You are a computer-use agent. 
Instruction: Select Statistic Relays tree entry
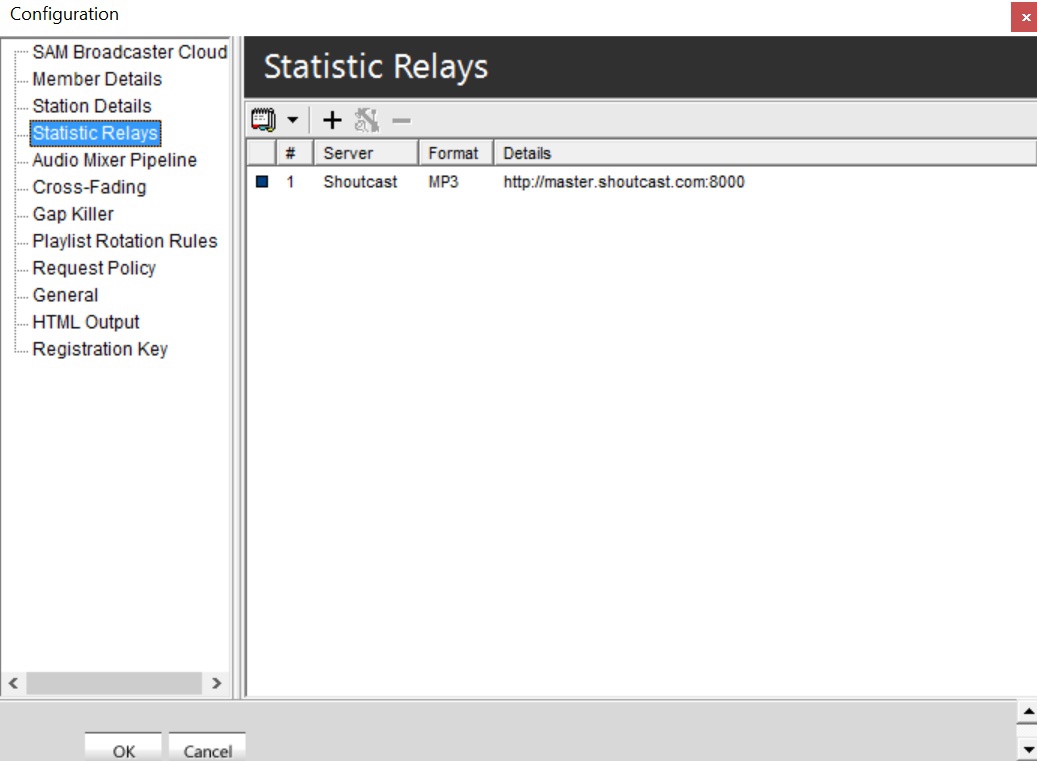(95, 133)
